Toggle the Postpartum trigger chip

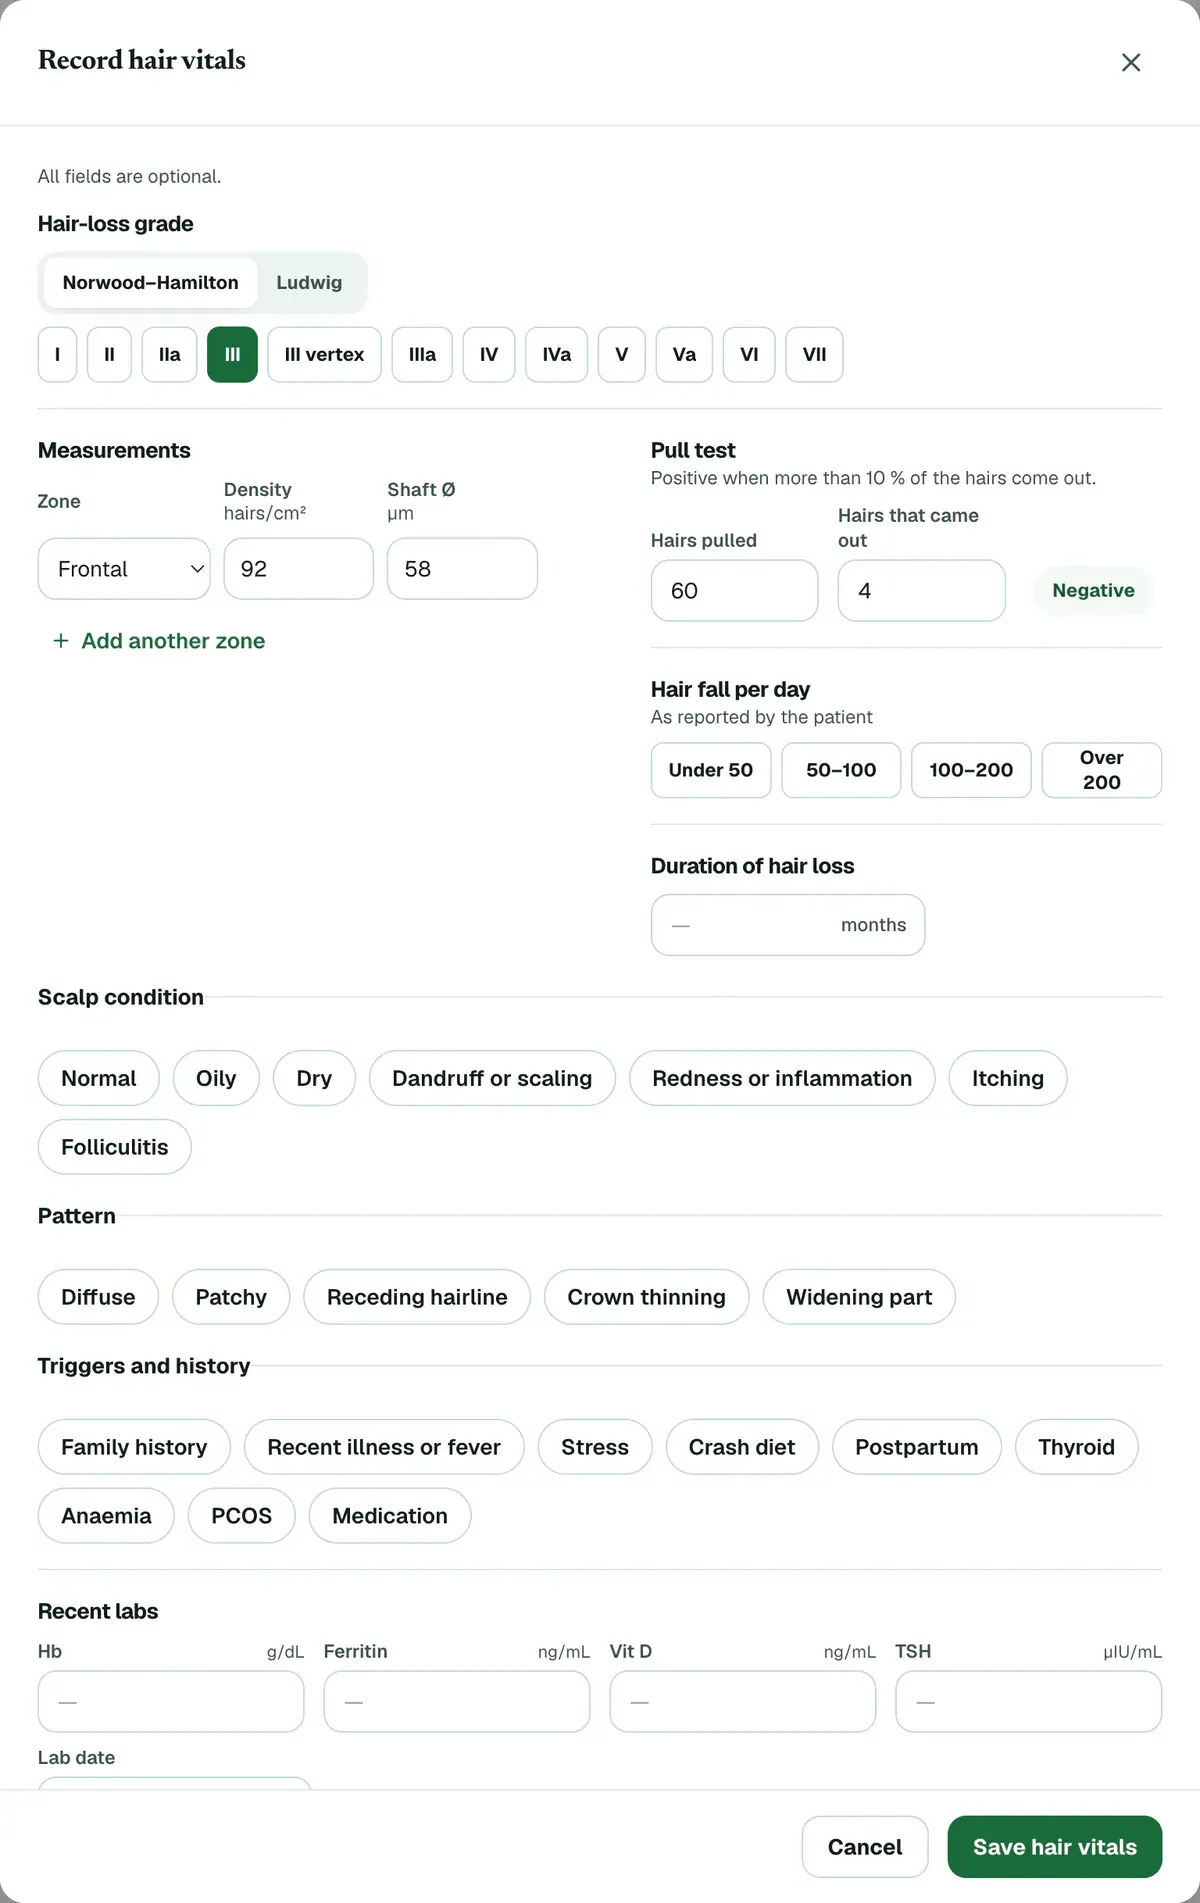917,1447
